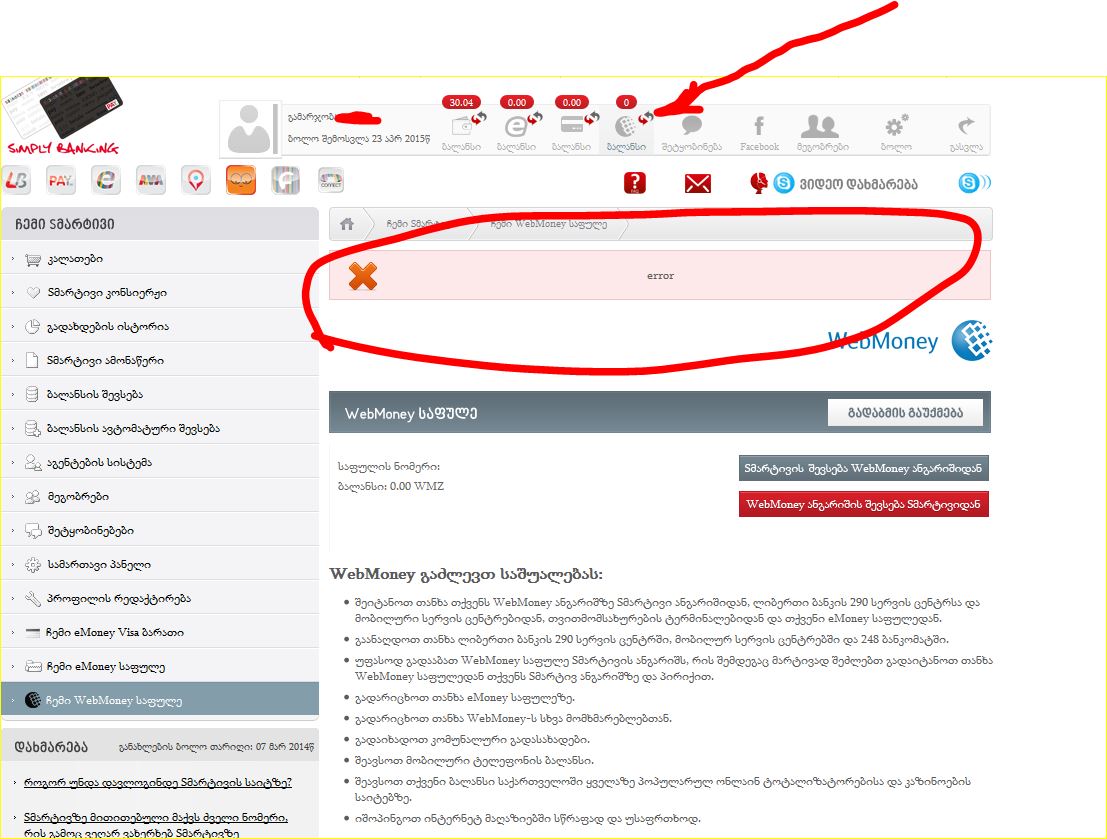This screenshot has width=1107, height=839.
Task: Open შეტყობინებები row in the sidebar menu
Action: (x=160, y=530)
